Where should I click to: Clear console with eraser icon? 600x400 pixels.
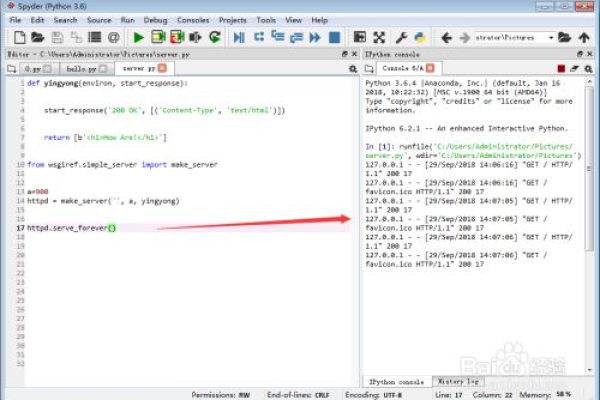coord(574,69)
